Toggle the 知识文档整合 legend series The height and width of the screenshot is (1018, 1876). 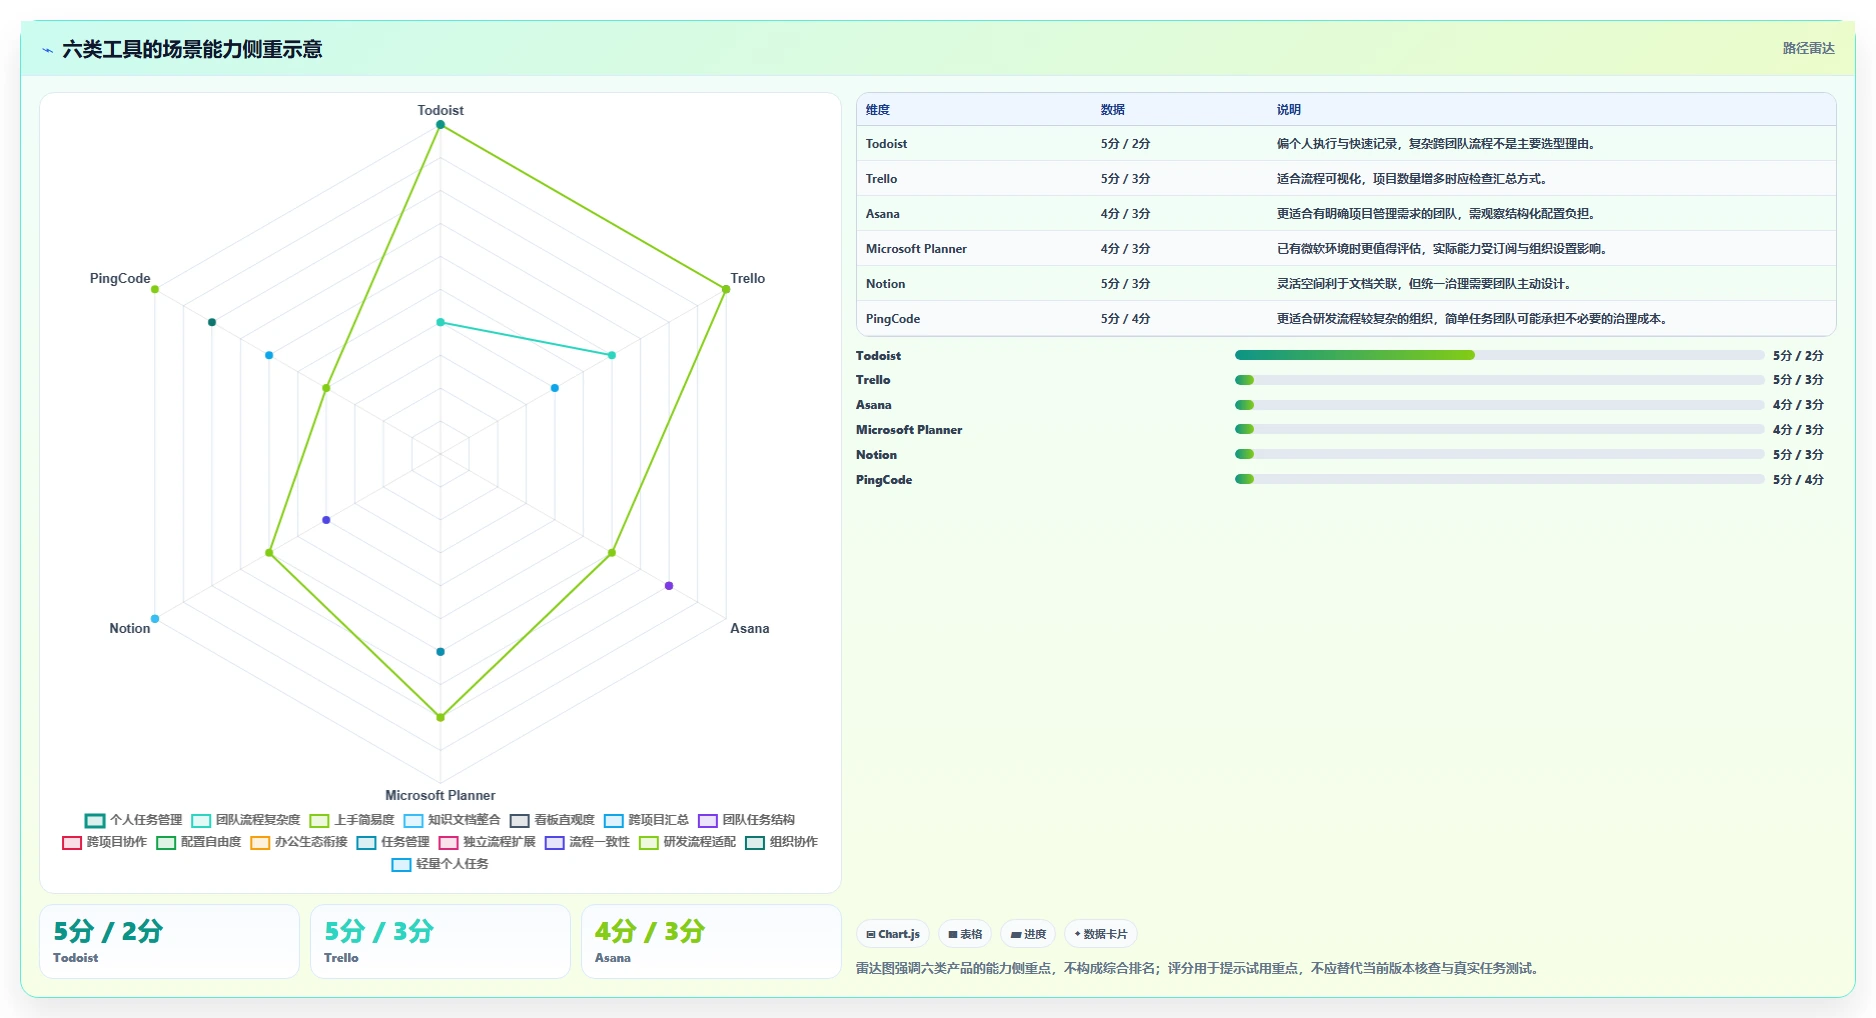point(452,820)
